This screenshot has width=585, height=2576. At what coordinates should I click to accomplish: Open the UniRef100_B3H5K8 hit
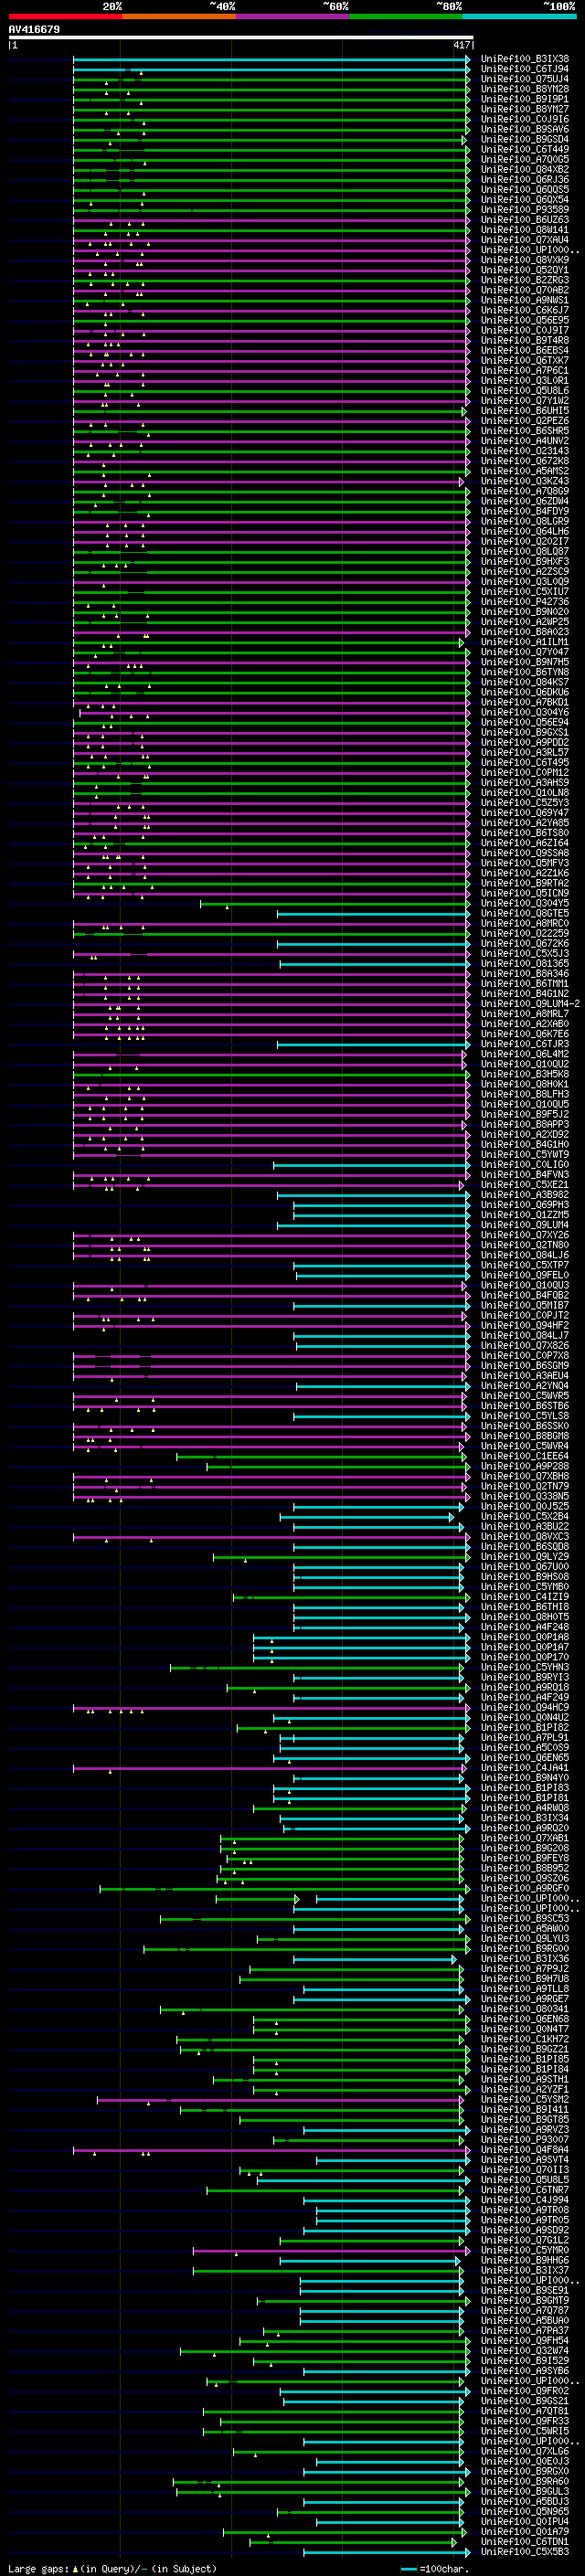click(x=525, y=1074)
